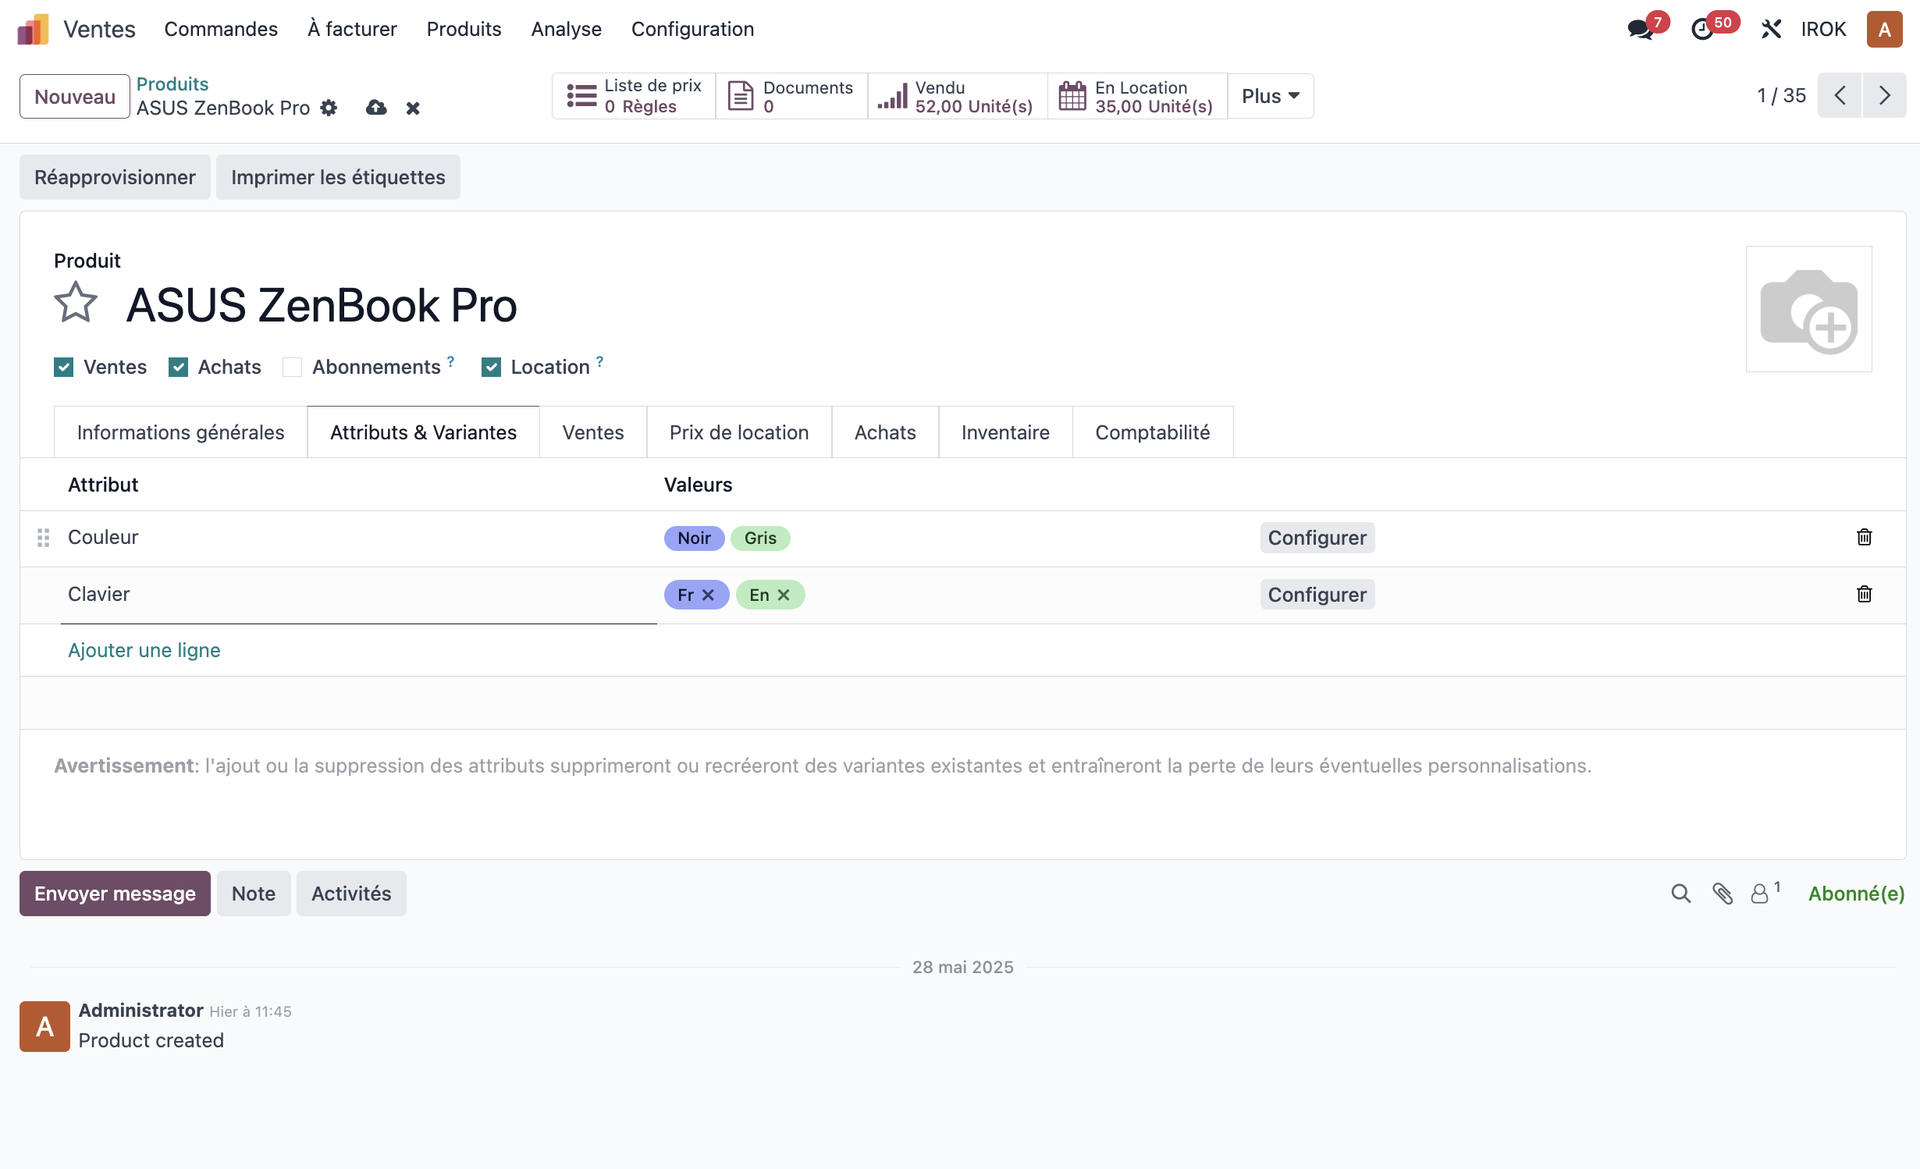Open the Analyse menu

coord(566,29)
